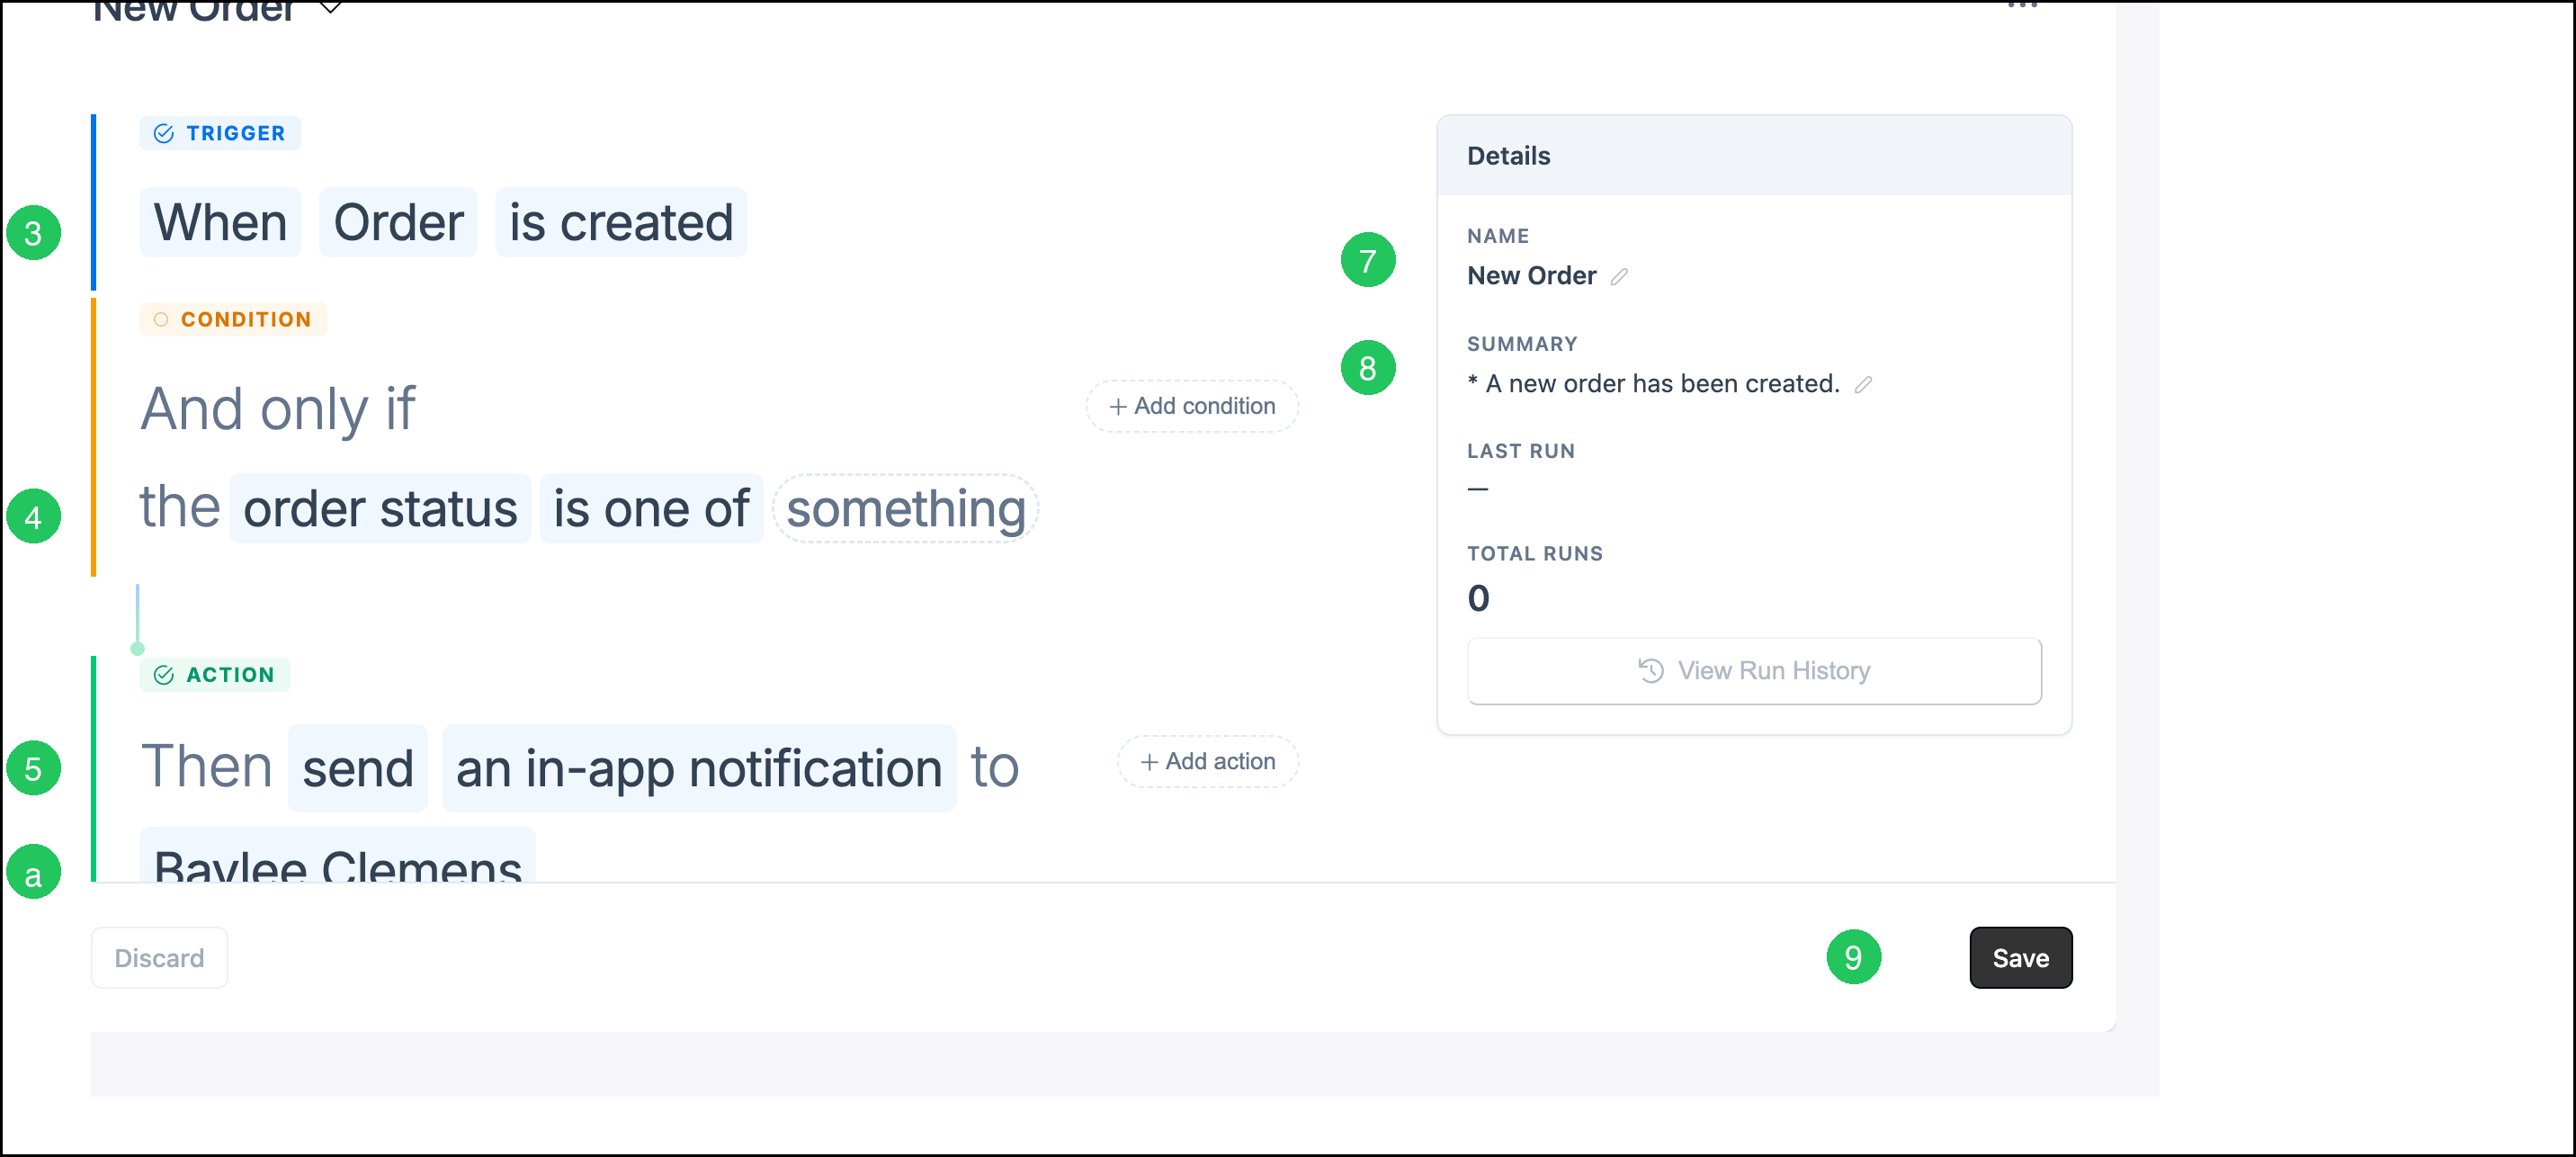Change the 'order status' condition field
The height and width of the screenshot is (1157, 2576).
[x=380, y=509]
